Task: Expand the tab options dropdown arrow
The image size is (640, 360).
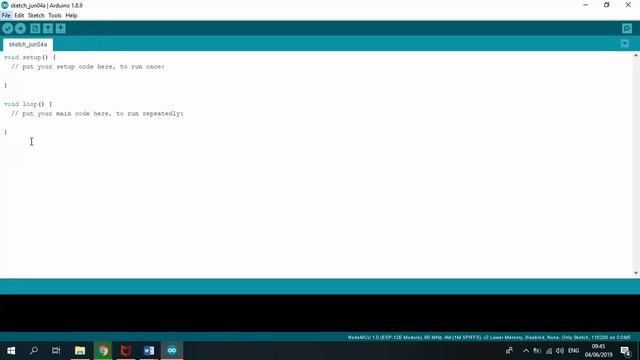Action: (x=624, y=44)
